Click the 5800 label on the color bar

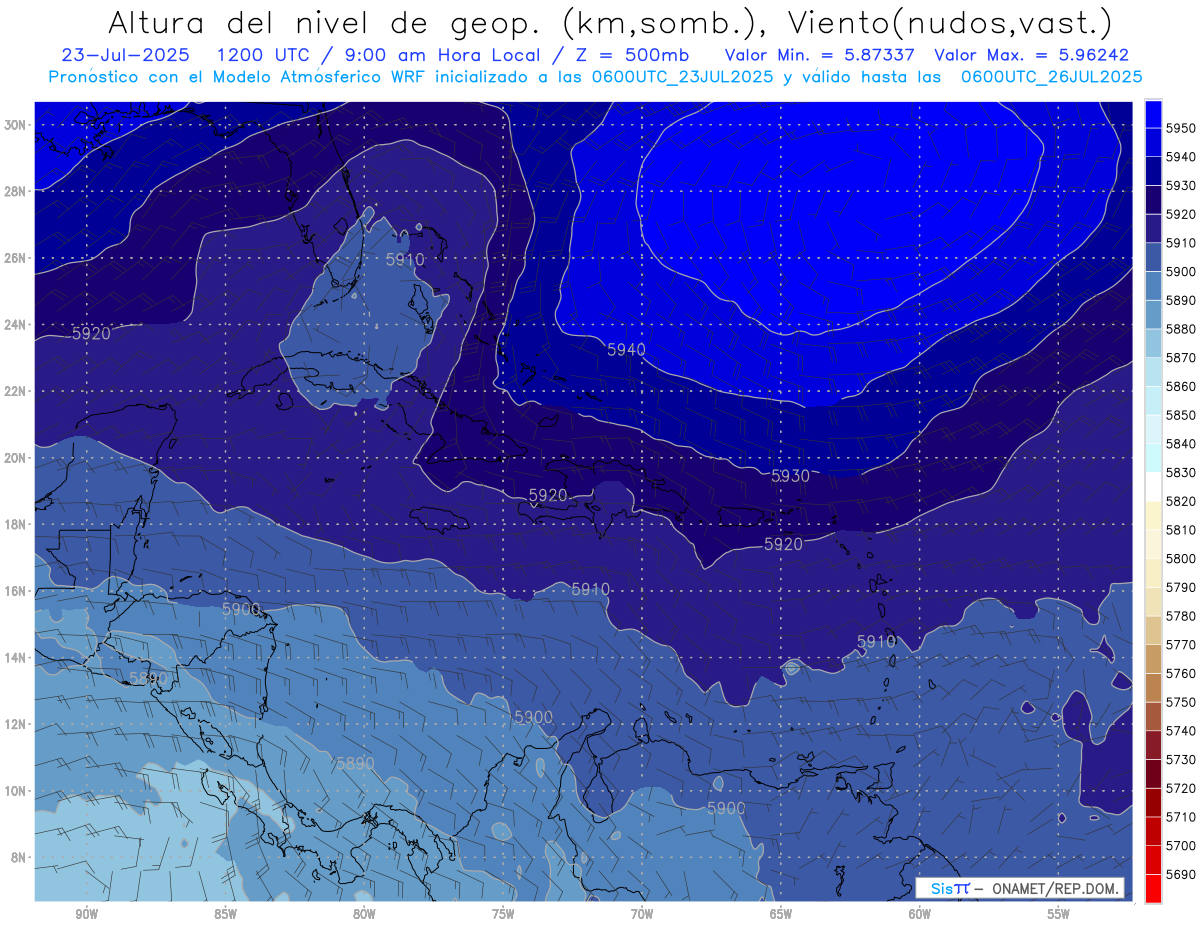point(1180,558)
